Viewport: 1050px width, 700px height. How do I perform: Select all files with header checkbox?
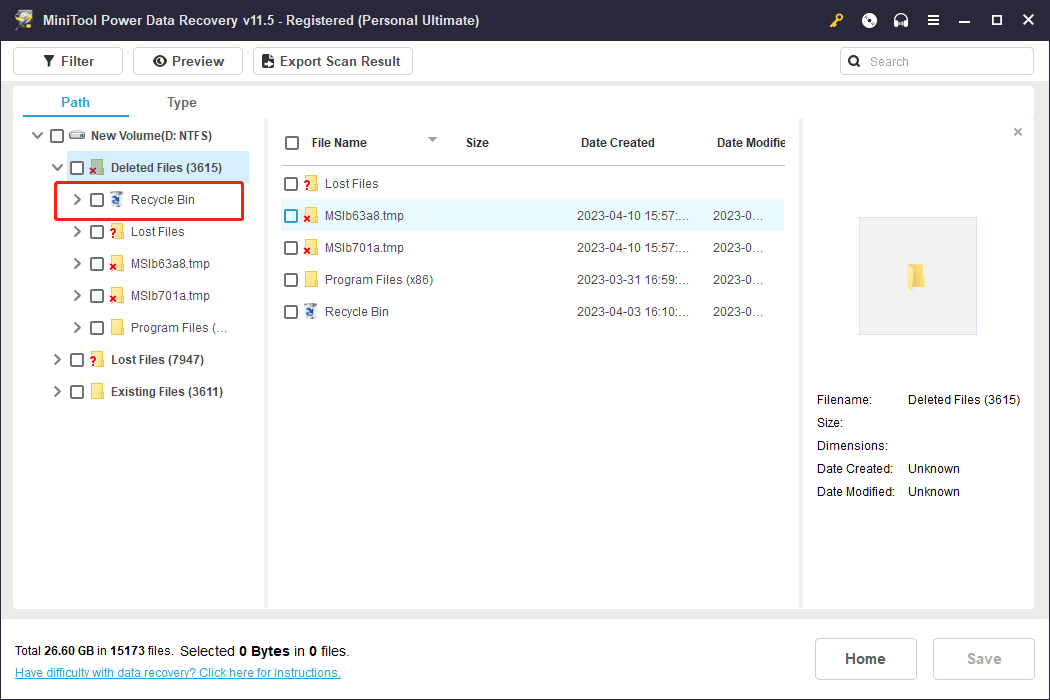292,143
